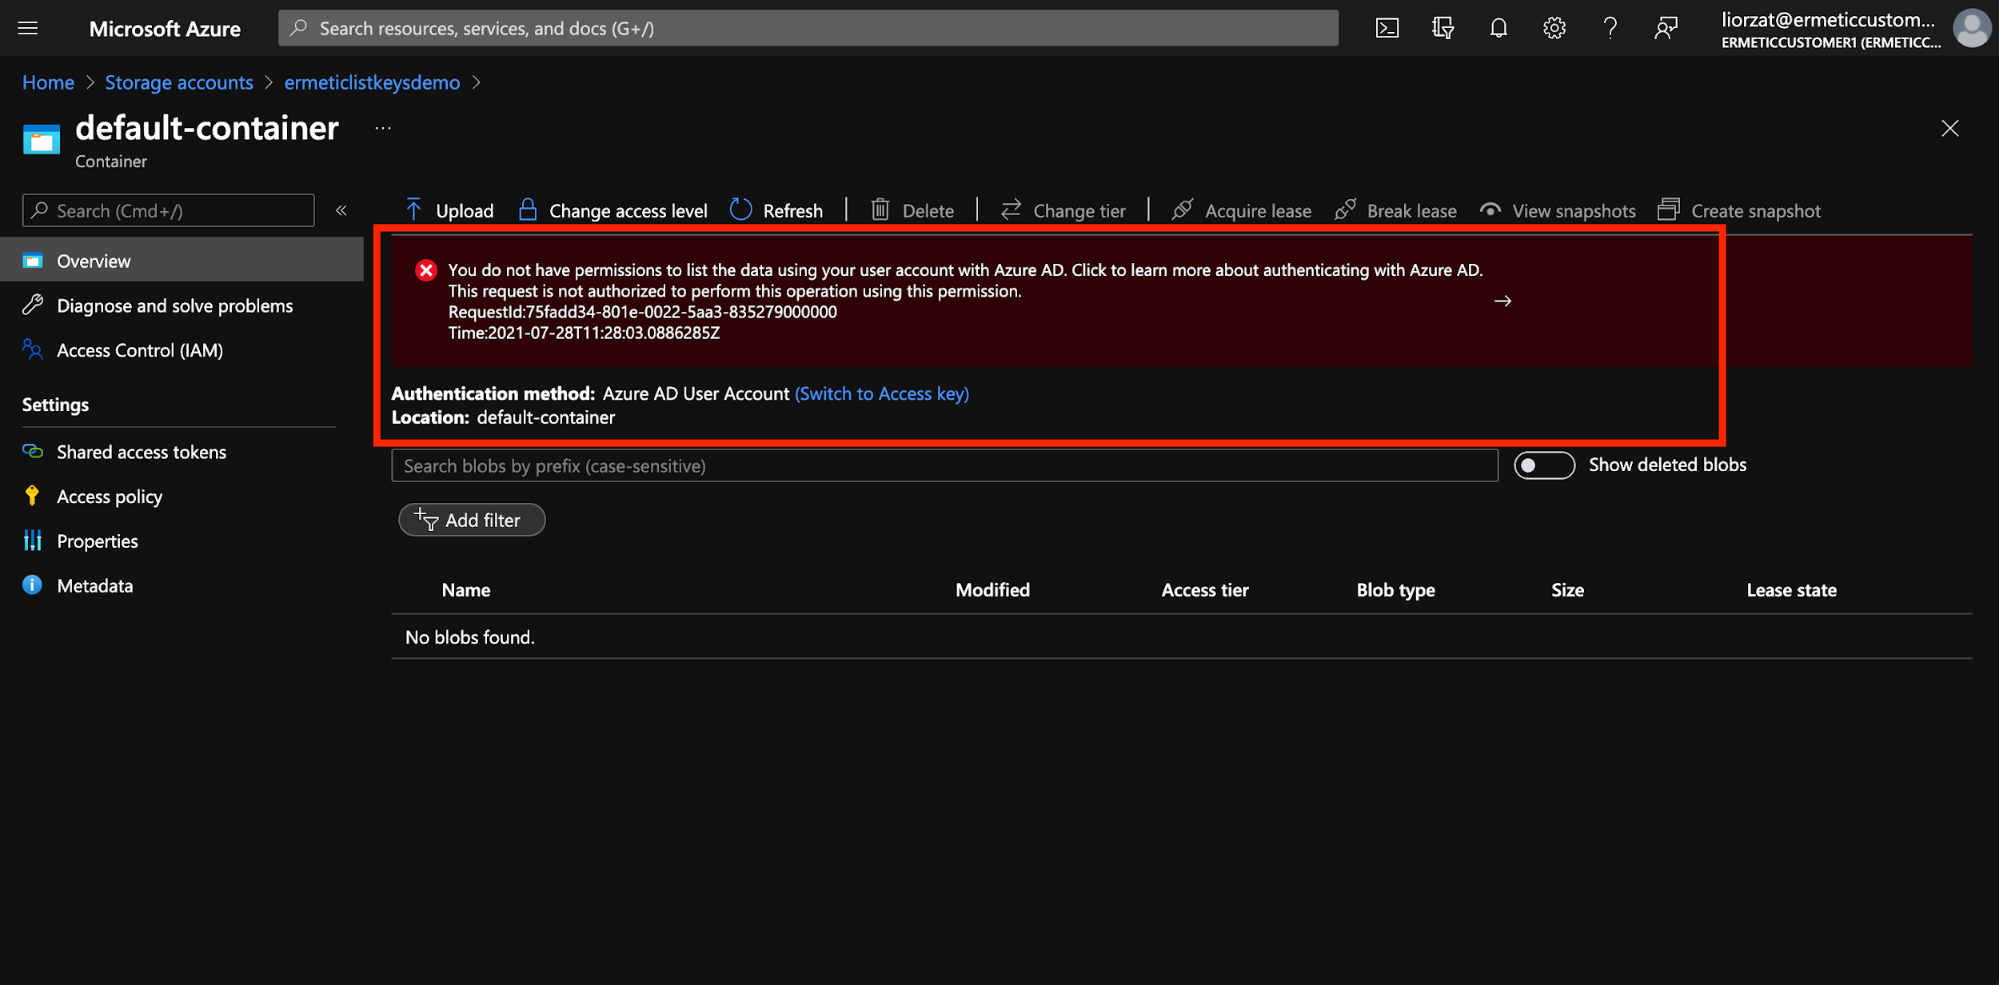Collapse the left sidebar menu
The image size is (1999, 986).
(x=341, y=210)
